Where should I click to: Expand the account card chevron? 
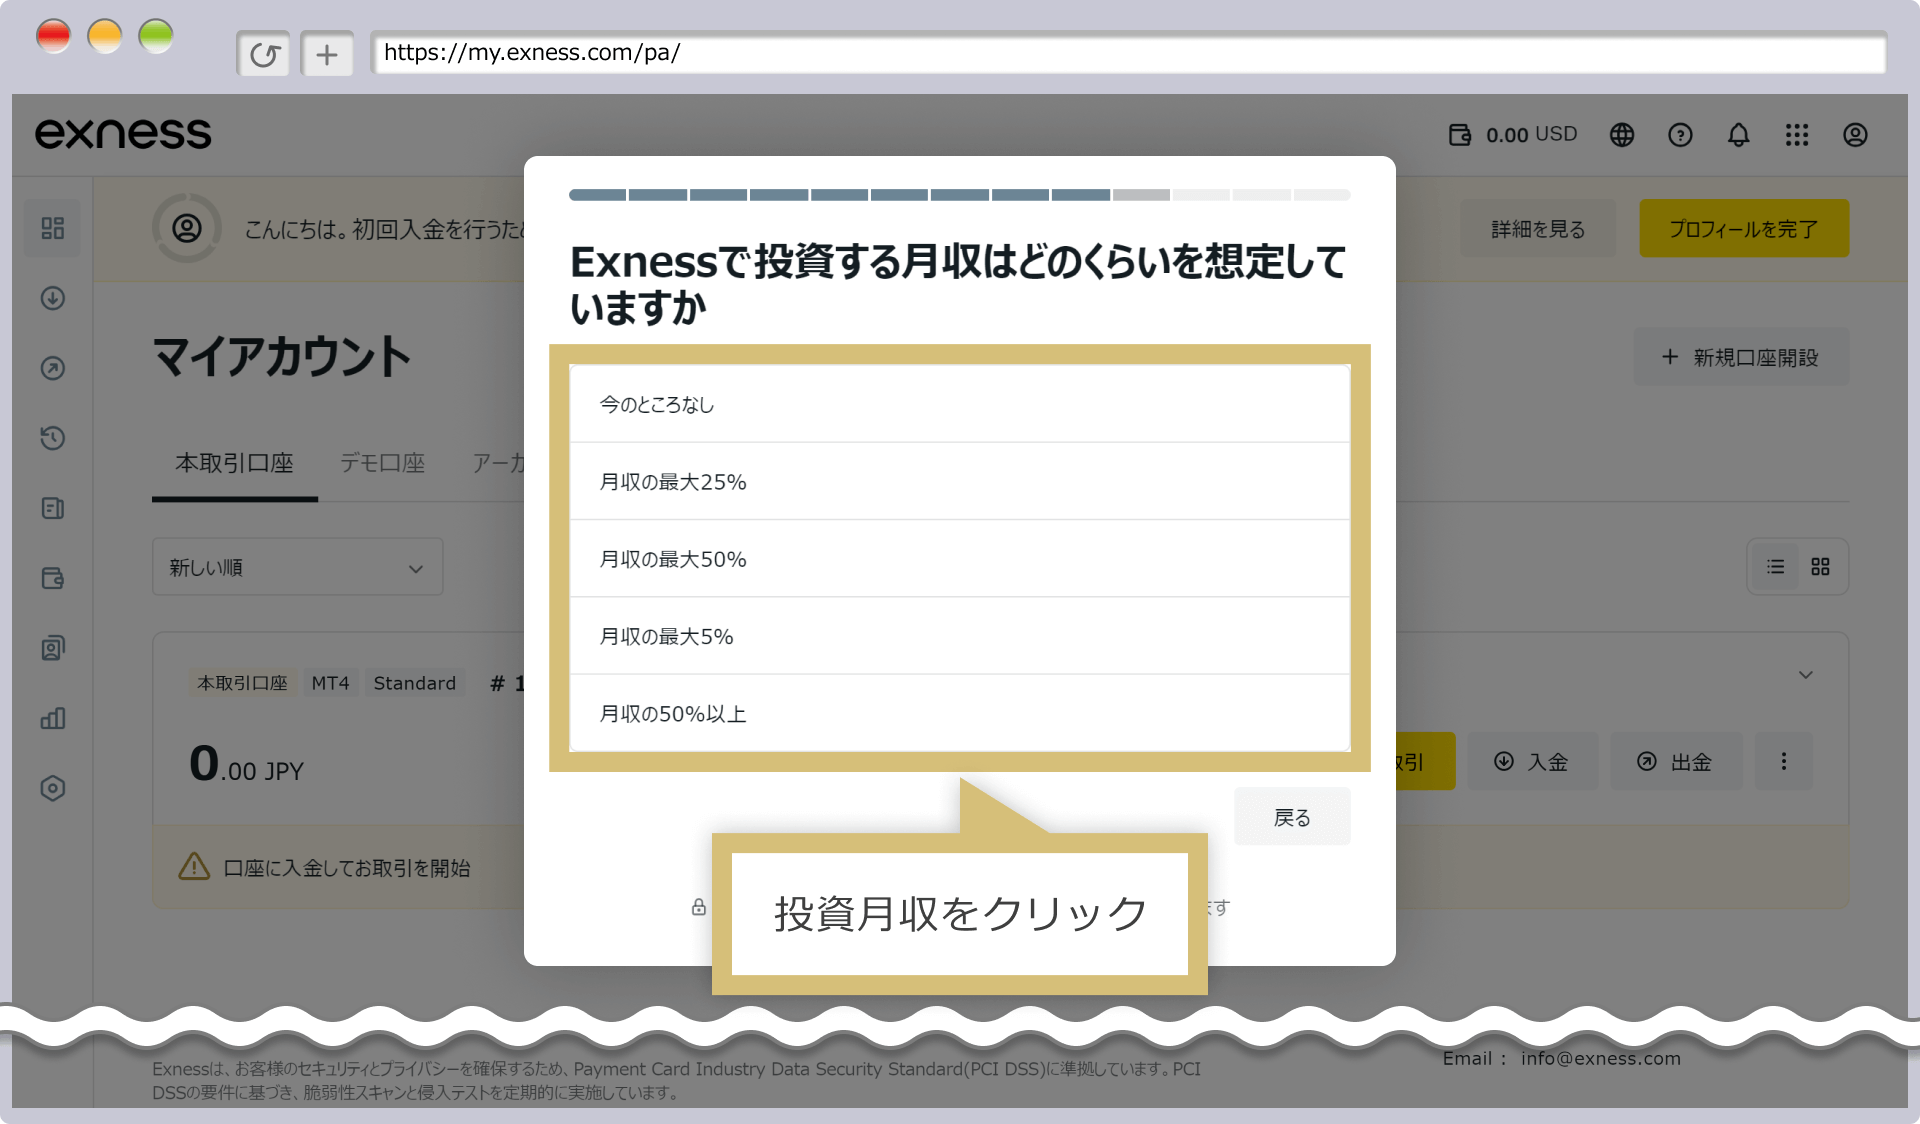click(1805, 675)
